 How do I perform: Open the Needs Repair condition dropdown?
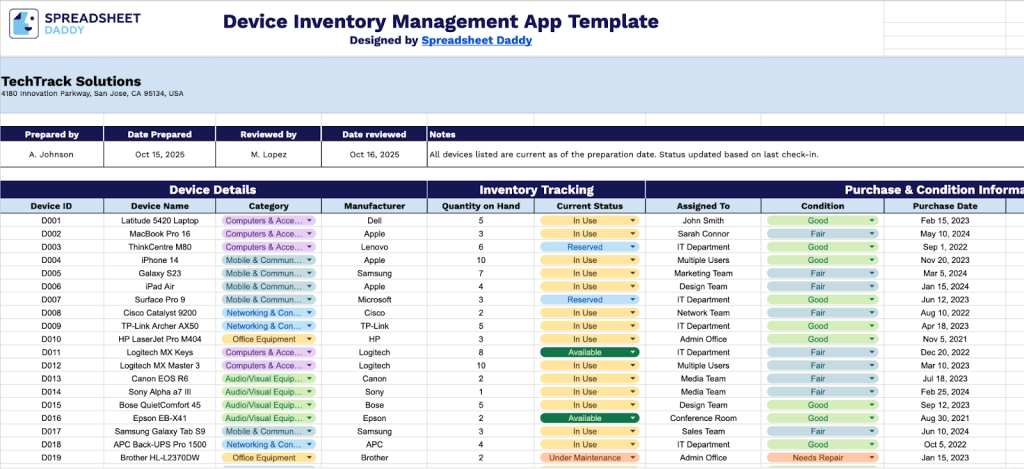click(x=872, y=457)
